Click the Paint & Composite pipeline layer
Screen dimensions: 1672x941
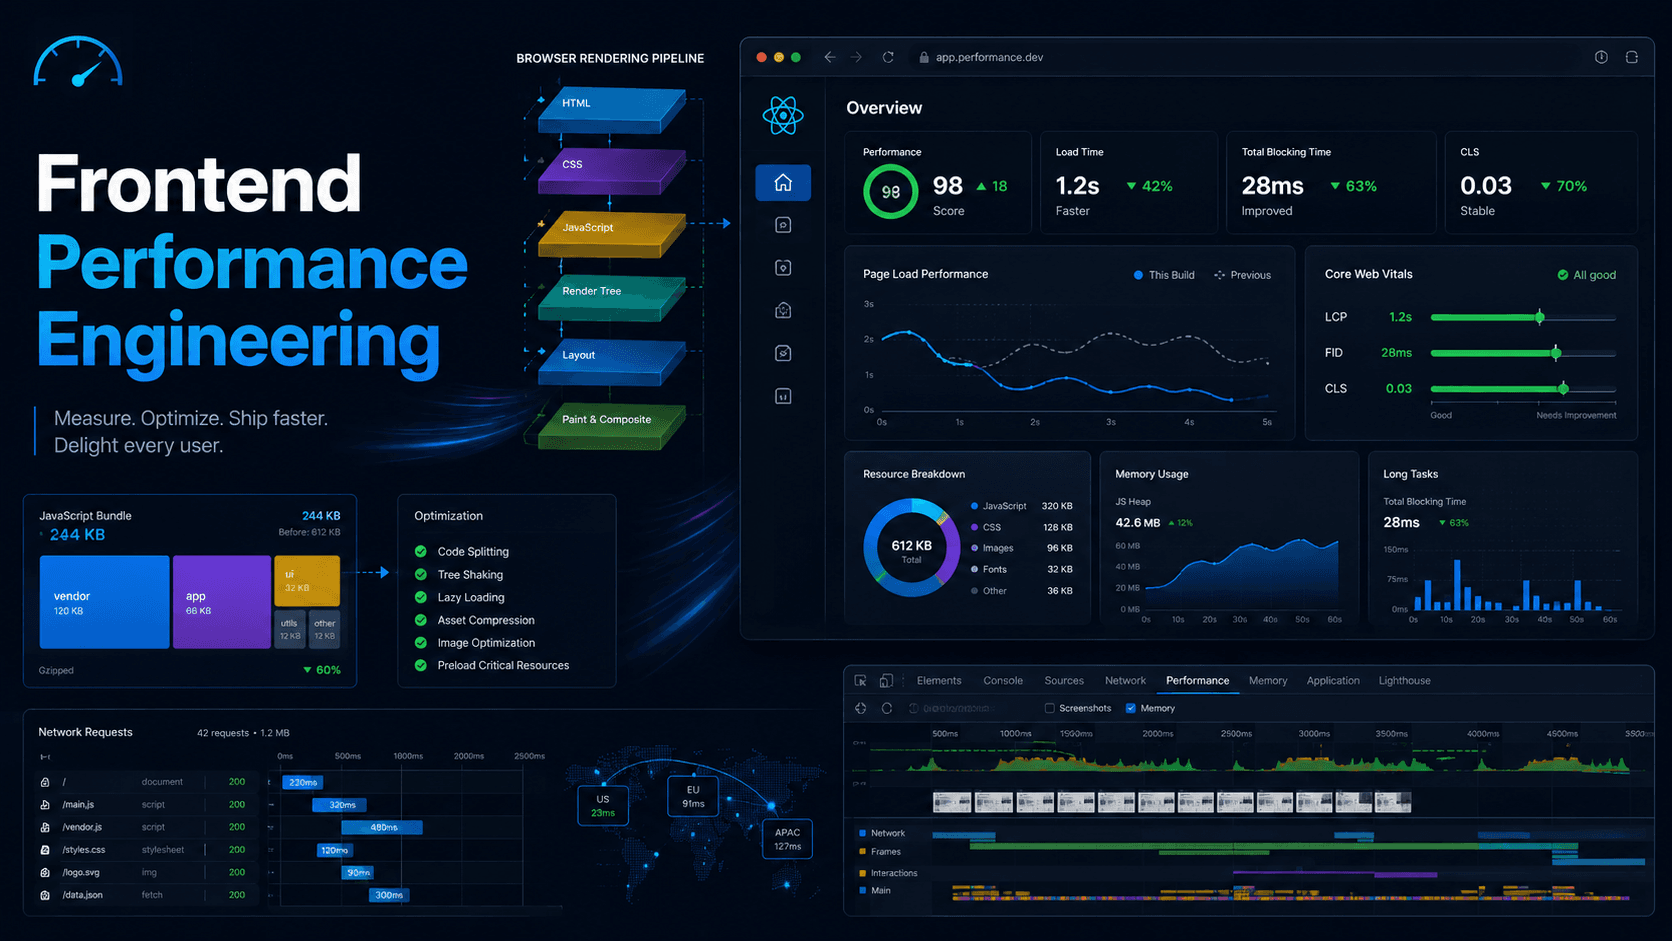[611, 425]
